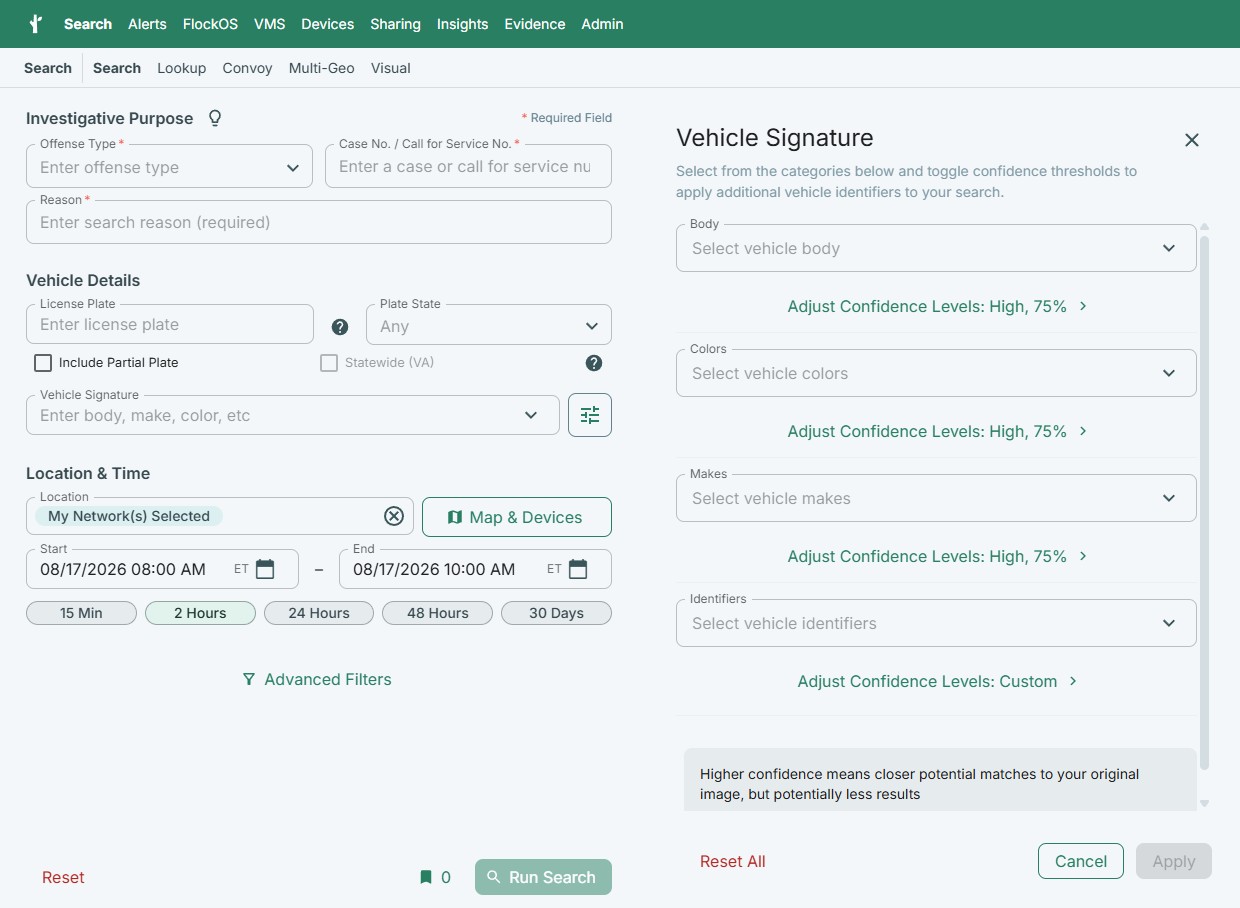The image size is (1240, 908).
Task: Switch to the Convoy tab
Action: pos(247,68)
